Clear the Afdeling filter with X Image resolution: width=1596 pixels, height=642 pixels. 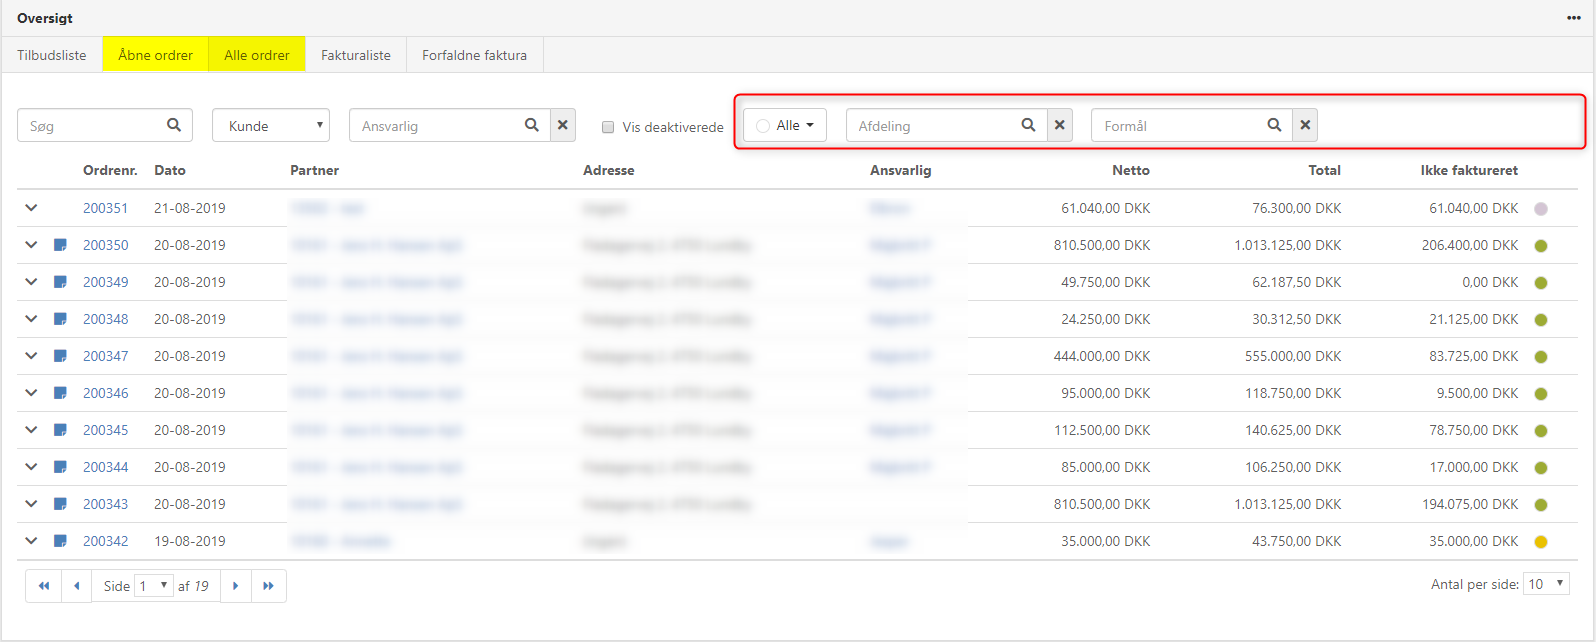tap(1060, 125)
